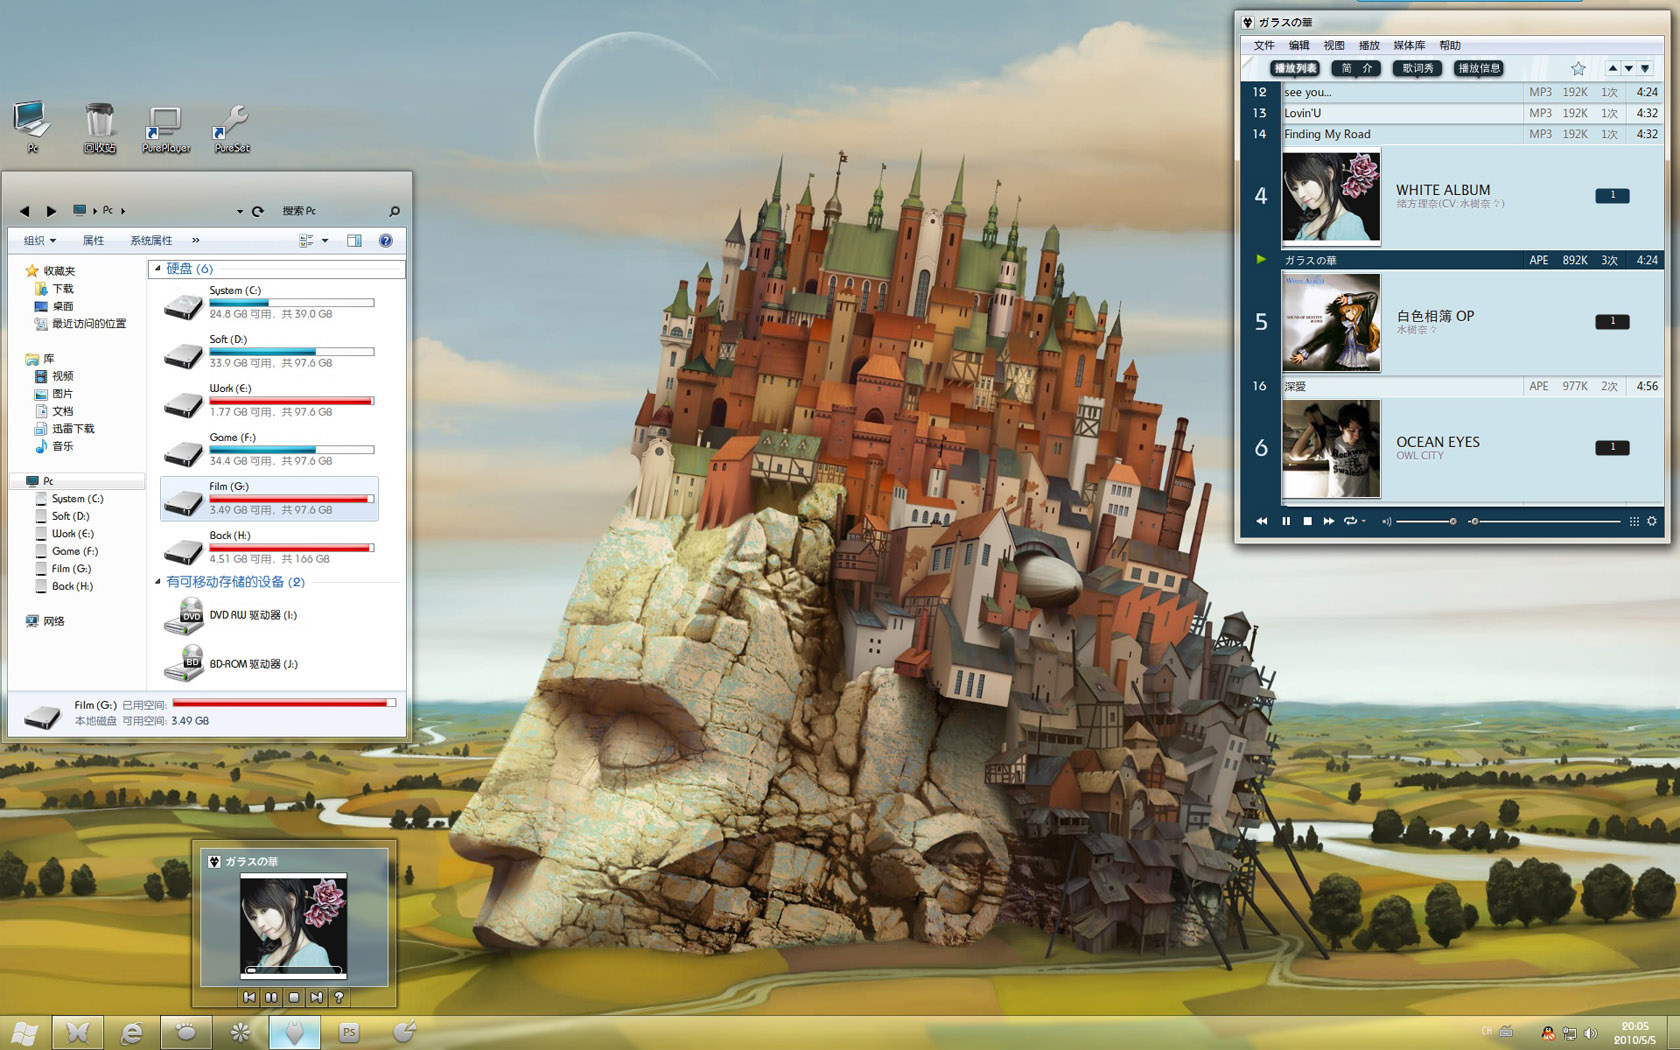Collapse the 有可移动存储的设备 (2) group

pyautogui.click(x=157, y=582)
